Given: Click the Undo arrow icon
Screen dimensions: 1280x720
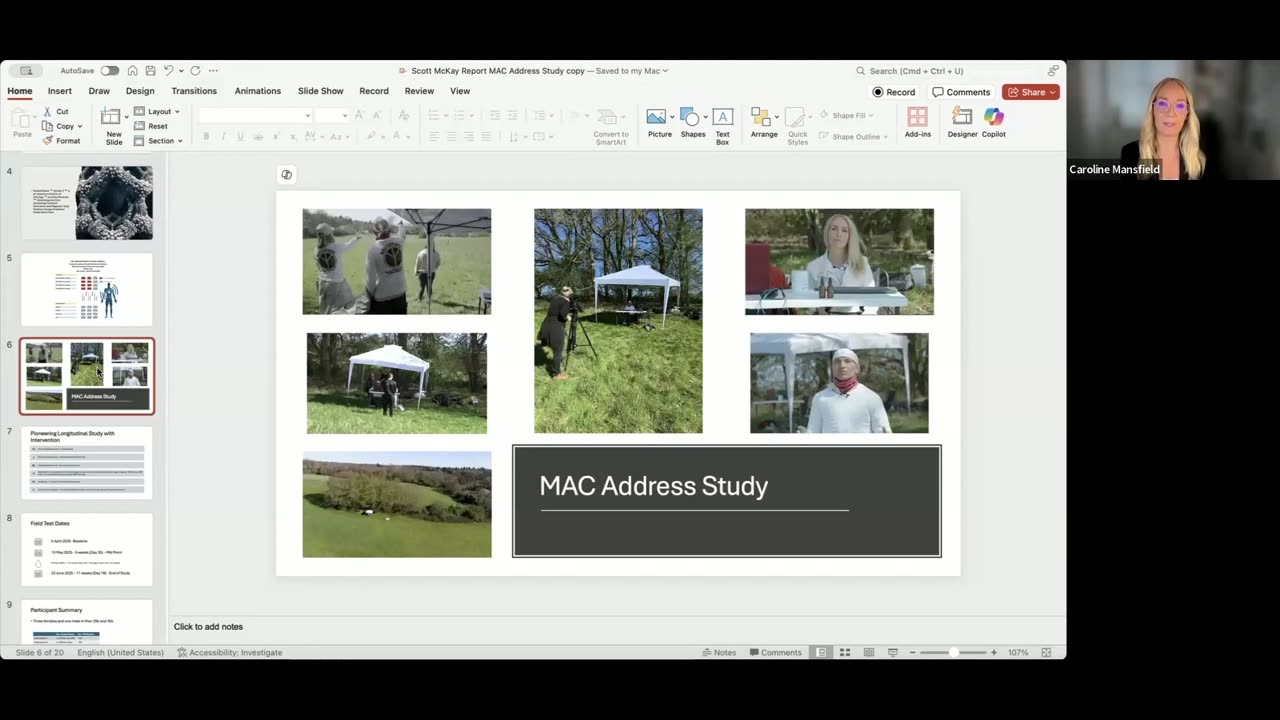Looking at the screenshot, I should pos(167,71).
